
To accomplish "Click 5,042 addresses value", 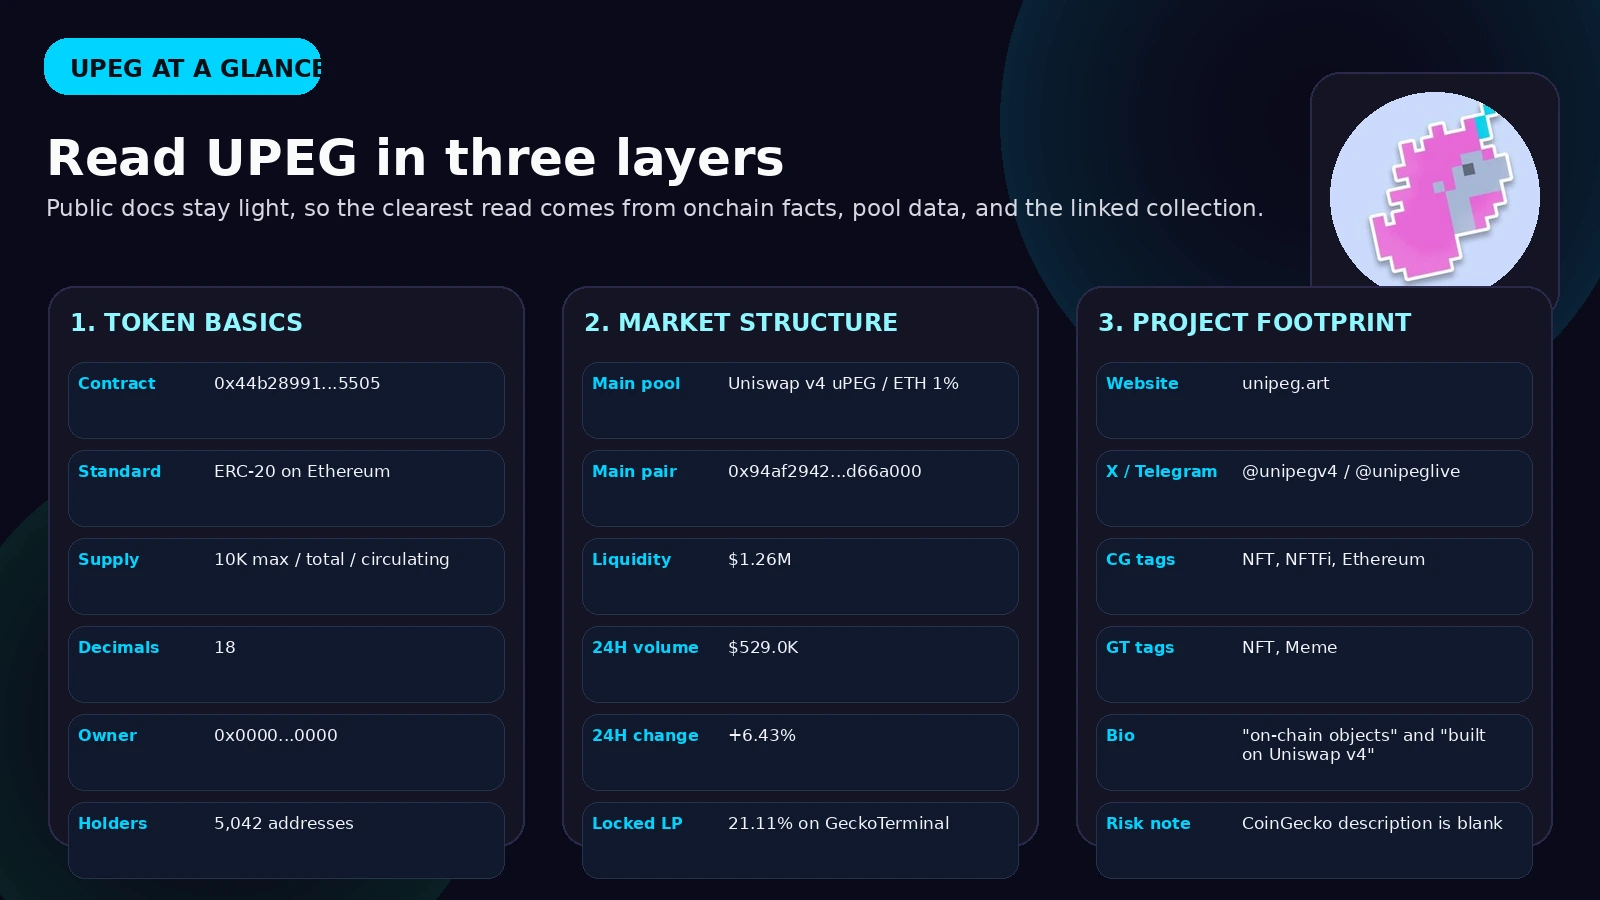I will tap(284, 823).
